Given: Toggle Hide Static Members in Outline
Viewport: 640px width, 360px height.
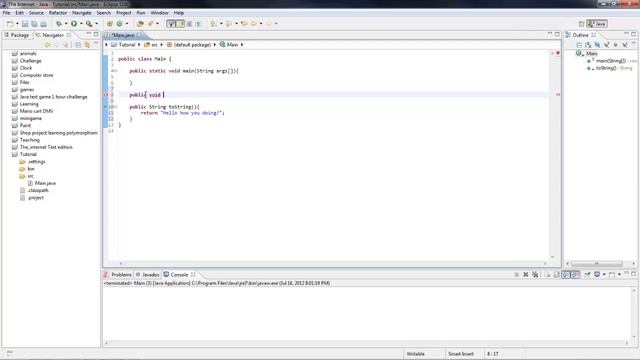Looking at the screenshot, I should (x=607, y=45).
